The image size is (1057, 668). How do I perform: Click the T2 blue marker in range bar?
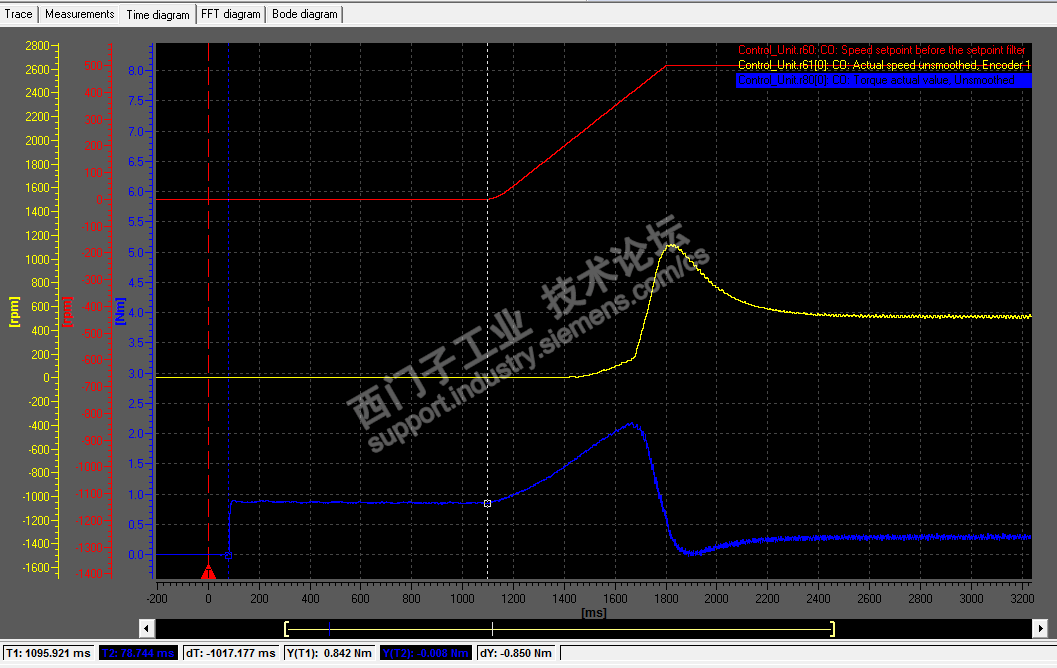[x=329, y=629]
